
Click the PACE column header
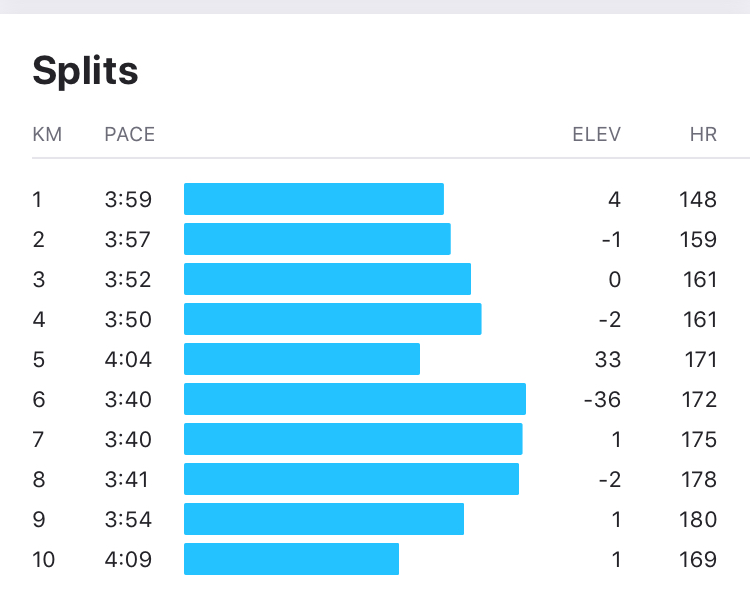coord(130,134)
